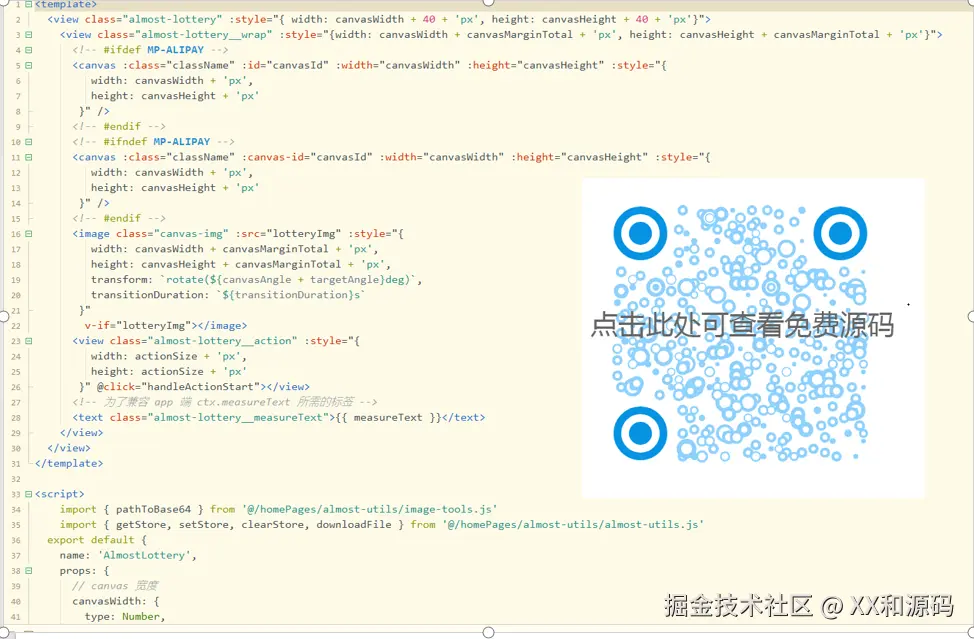
Task: Click the "almost-lottery__action" class name
Action: pyautogui.click(x=222, y=341)
